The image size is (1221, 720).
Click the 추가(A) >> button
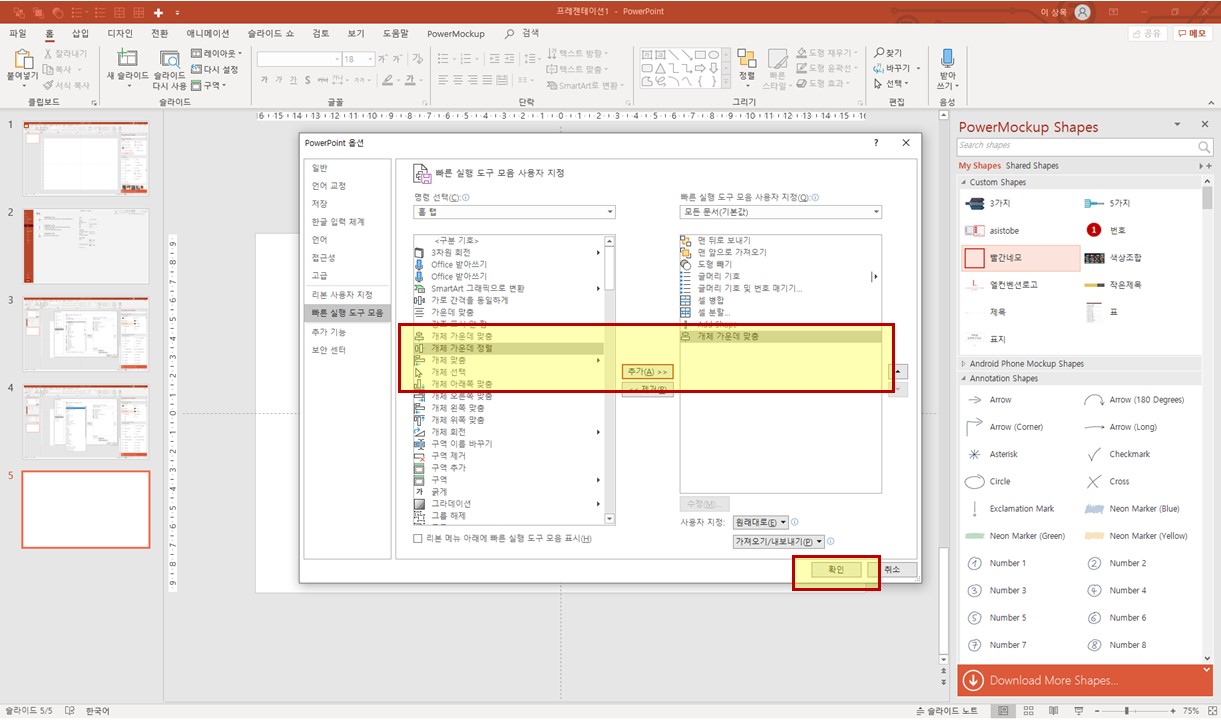pyautogui.click(x=648, y=371)
